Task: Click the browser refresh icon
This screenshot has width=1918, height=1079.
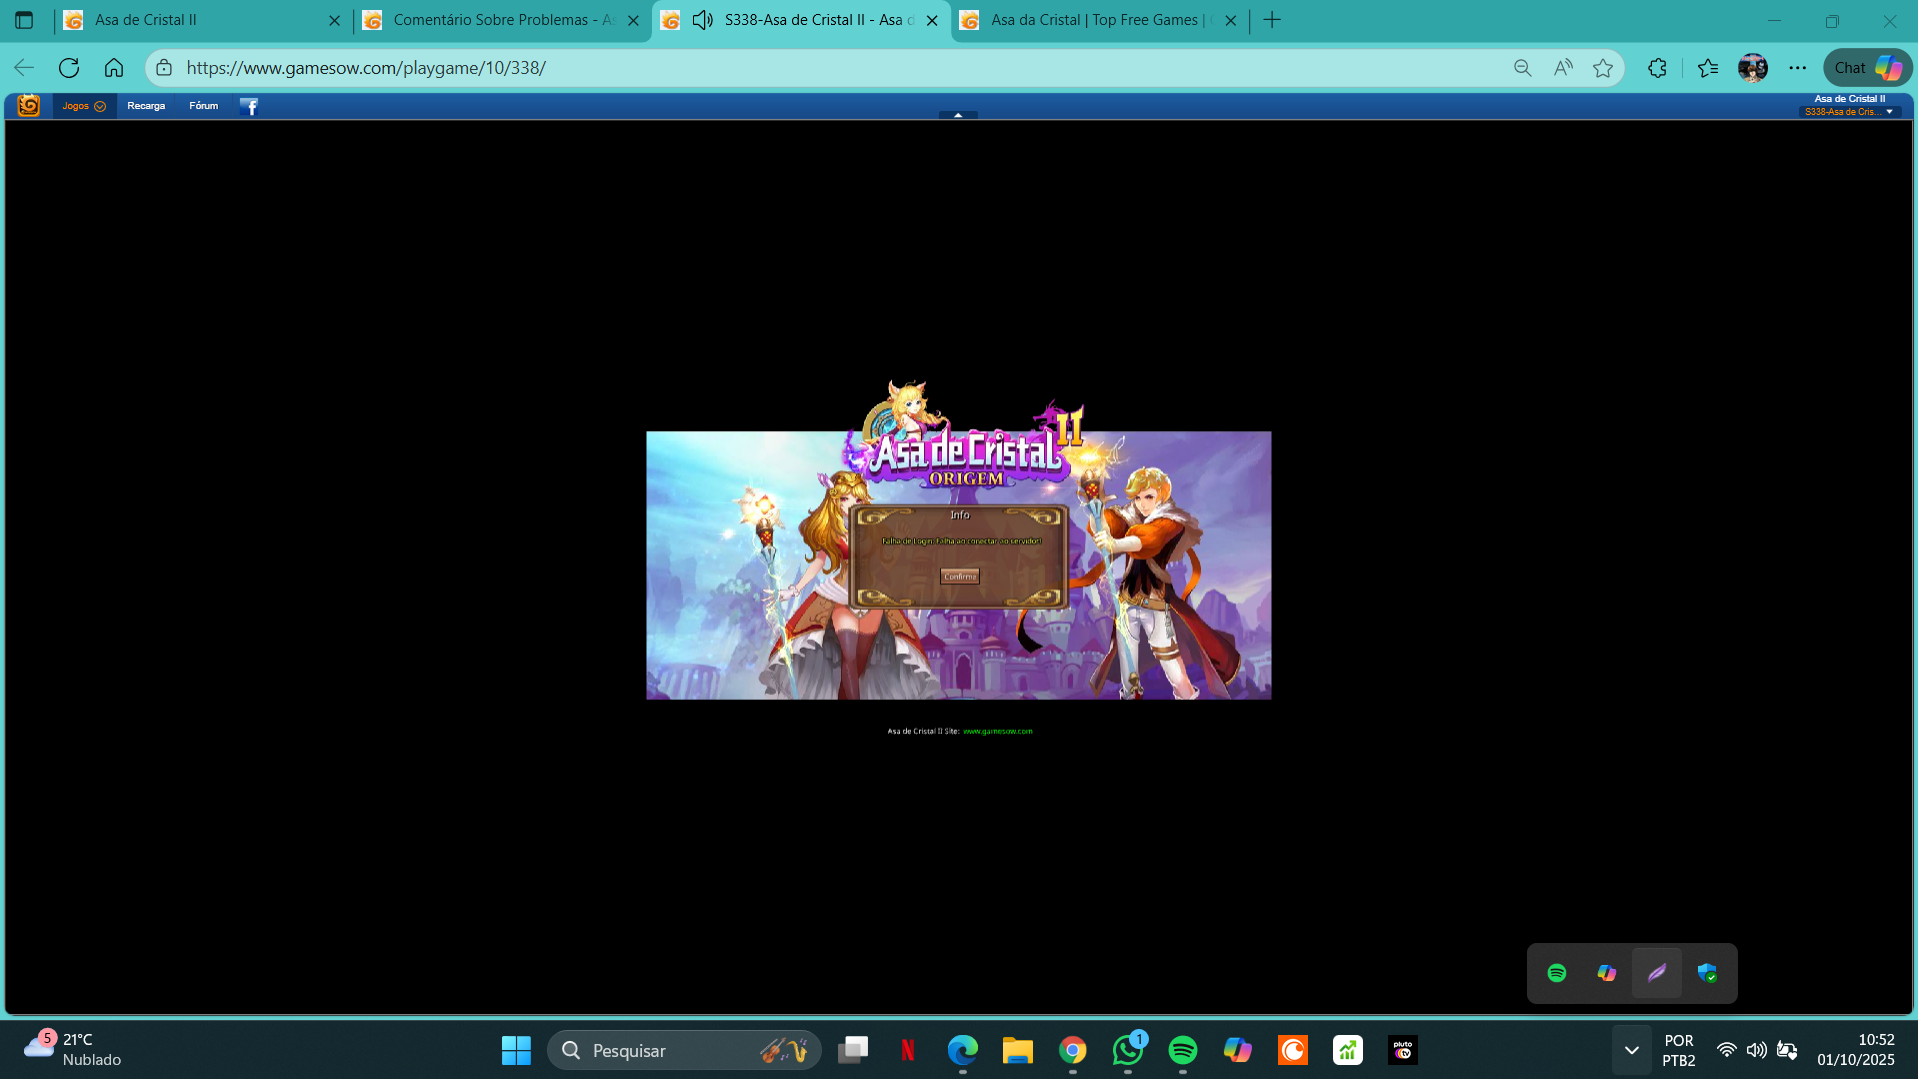Action: coord(69,68)
